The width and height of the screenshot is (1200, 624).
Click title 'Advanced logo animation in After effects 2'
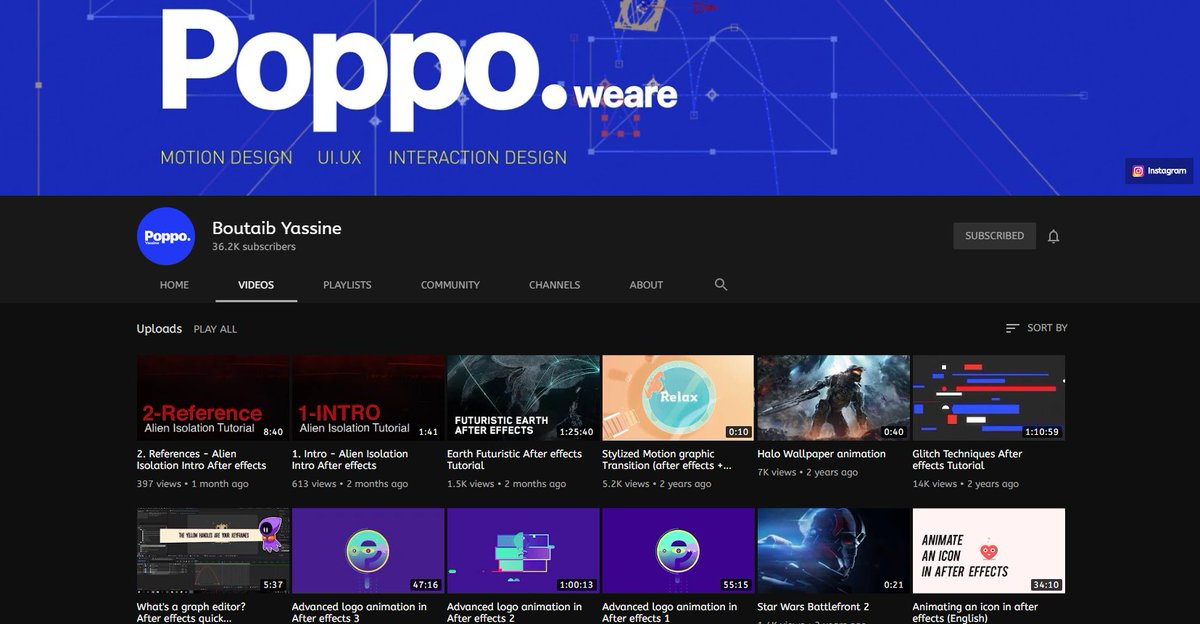pos(514,612)
